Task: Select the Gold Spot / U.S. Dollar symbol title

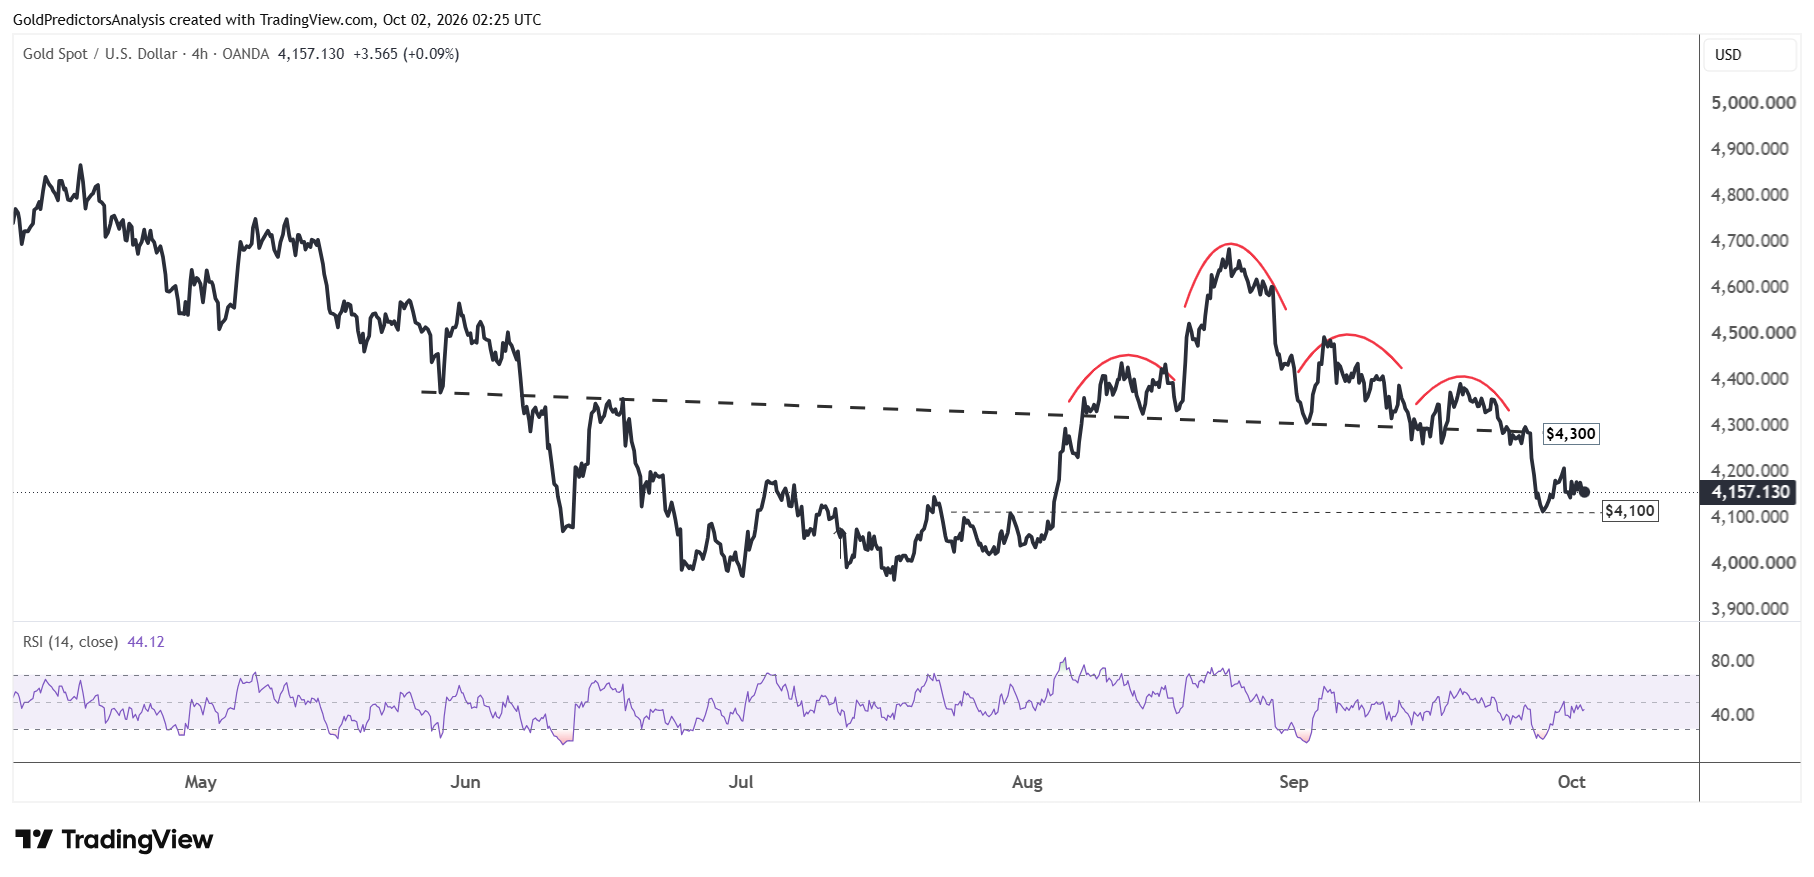Action: pos(100,54)
